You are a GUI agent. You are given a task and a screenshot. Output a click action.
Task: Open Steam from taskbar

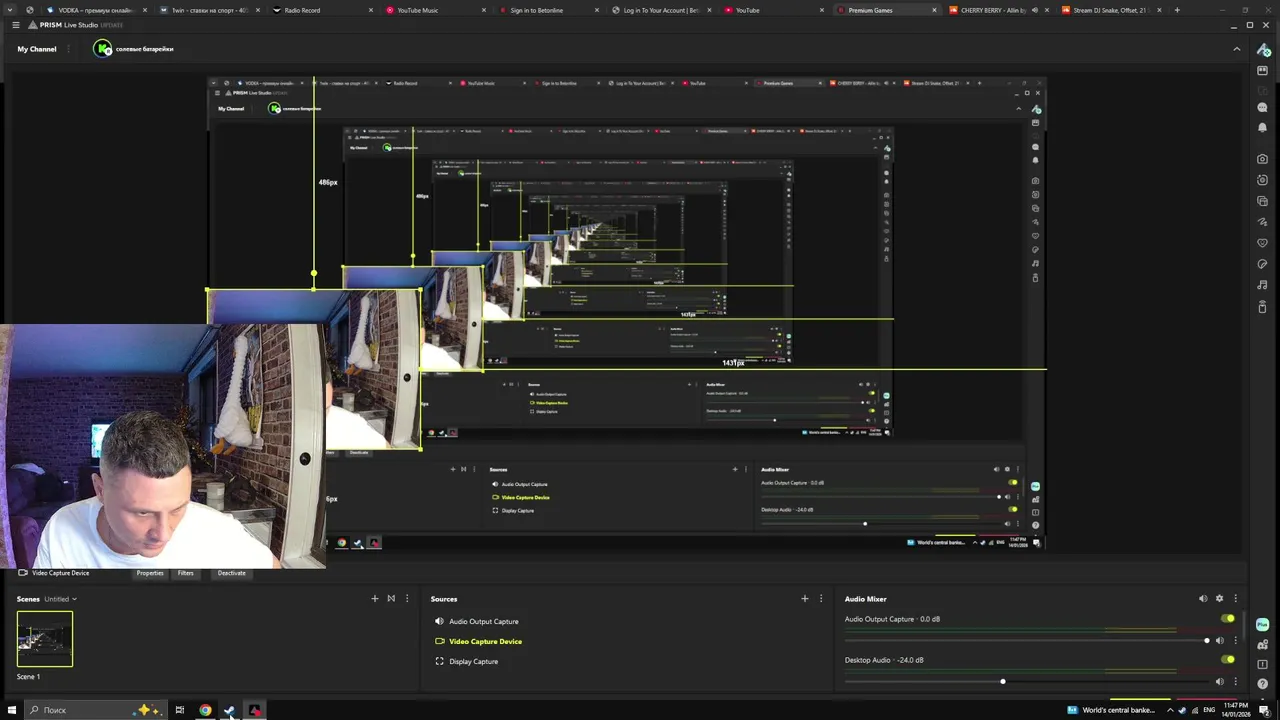click(229, 710)
